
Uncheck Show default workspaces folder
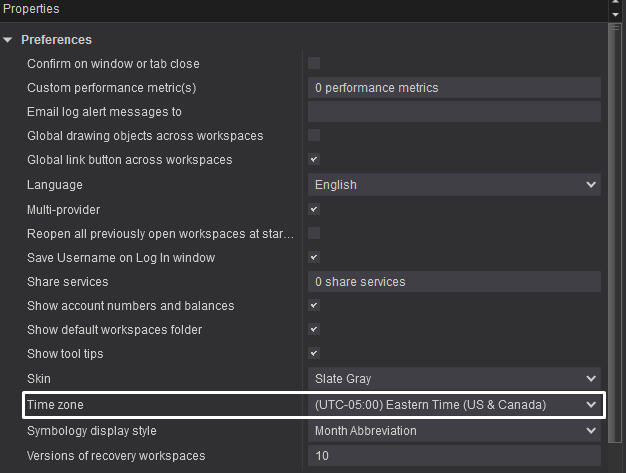click(x=314, y=330)
